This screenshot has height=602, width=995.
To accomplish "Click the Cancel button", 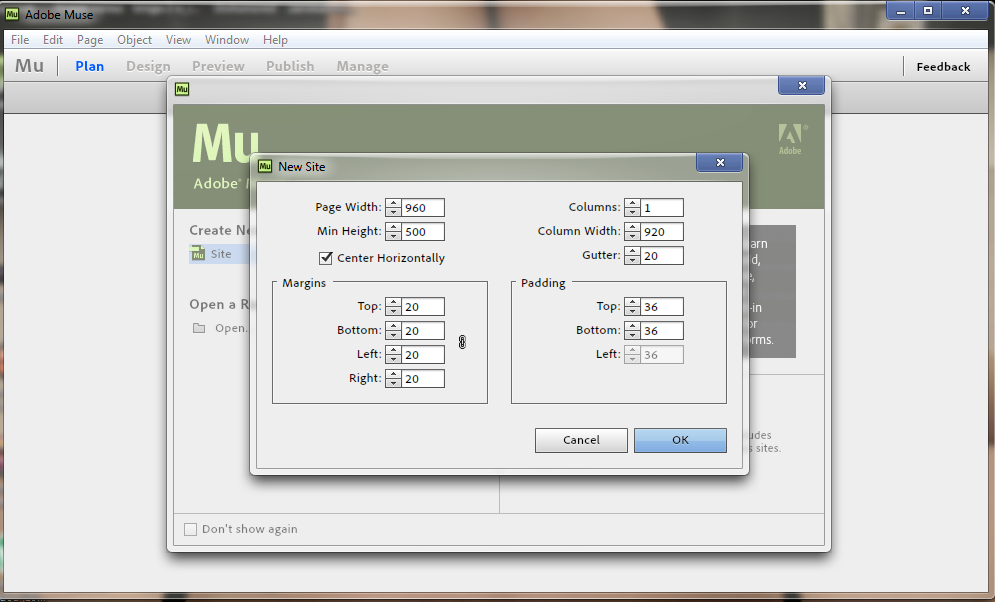I will click(x=581, y=440).
